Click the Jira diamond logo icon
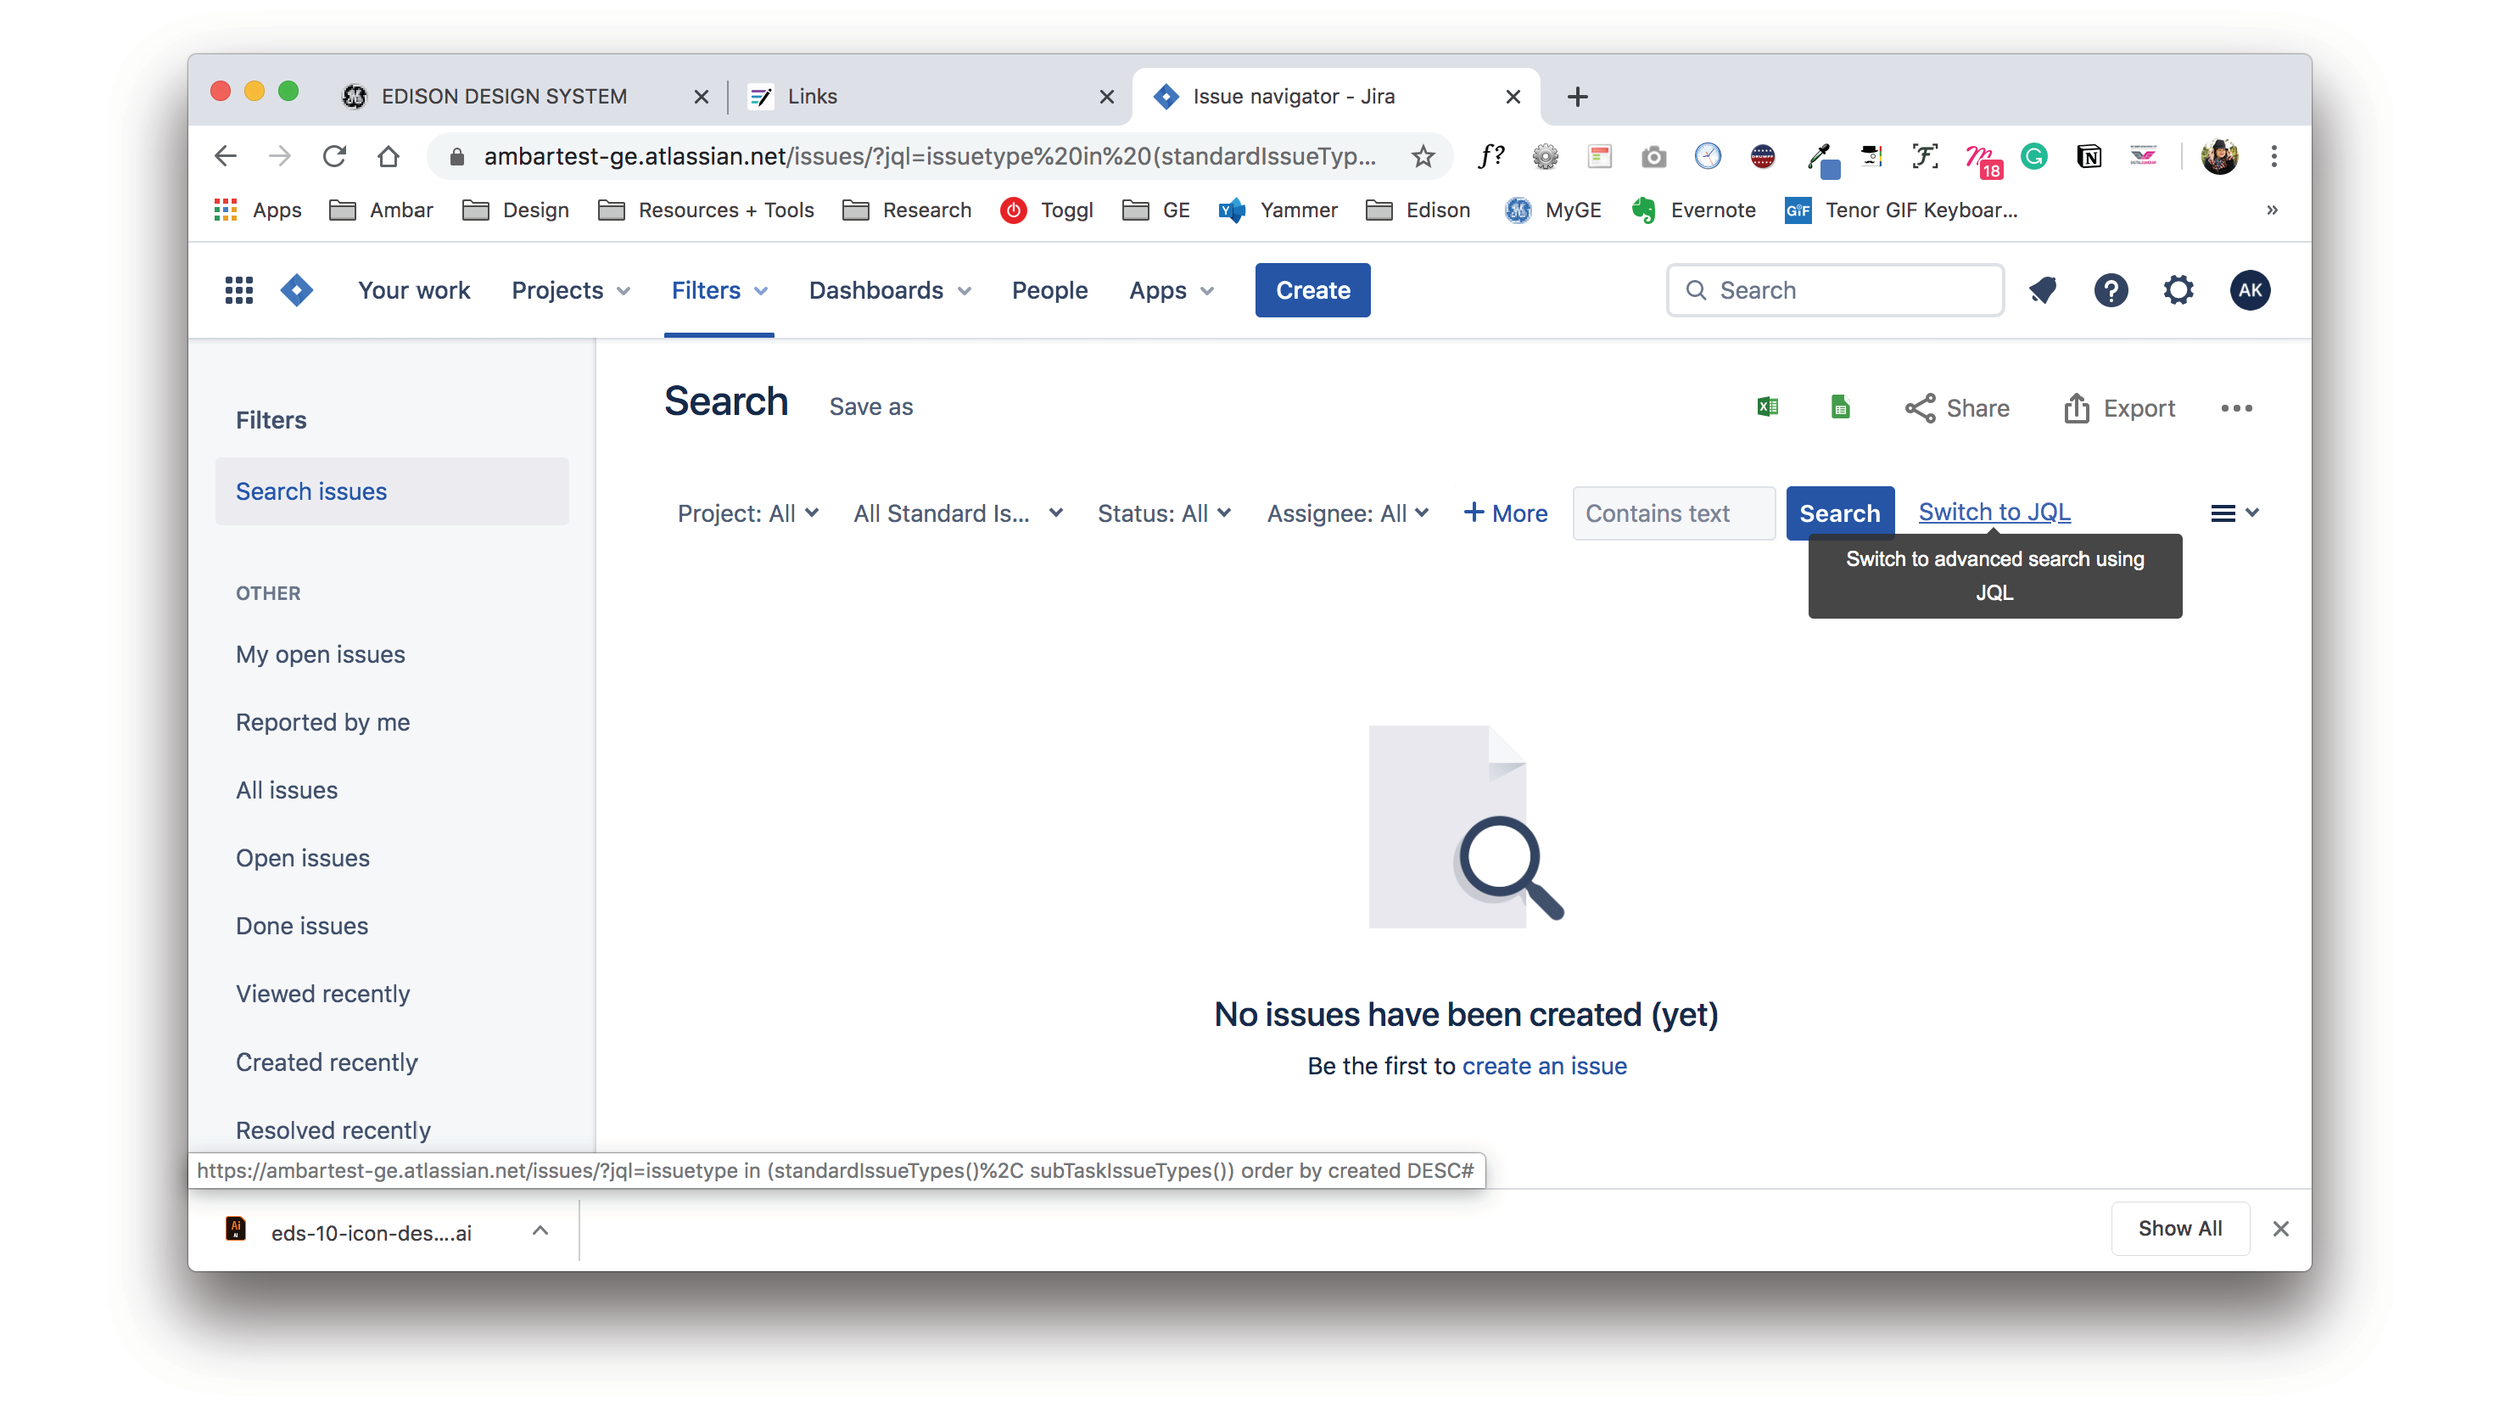The width and height of the screenshot is (2500, 1407). tap(296, 290)
